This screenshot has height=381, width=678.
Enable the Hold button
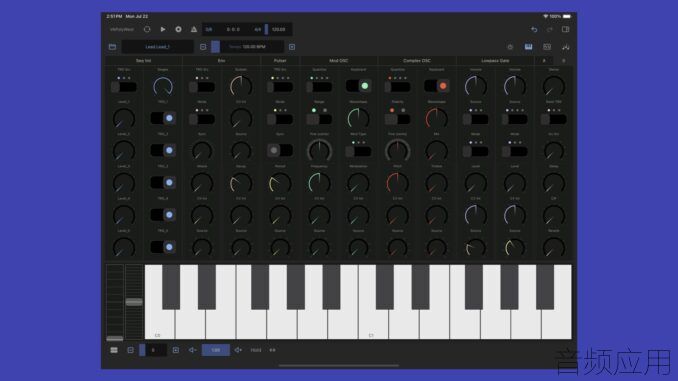[256, 350]
